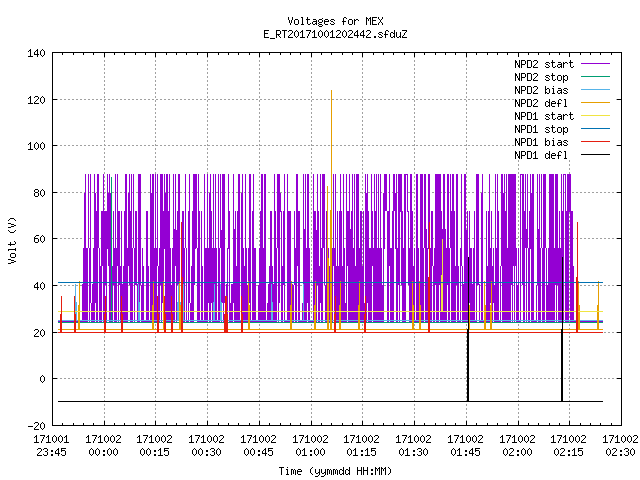Click the x-axis label 171002 00:00
The height and width of the screenshot is (480, 640).
(x=103, y=446)
